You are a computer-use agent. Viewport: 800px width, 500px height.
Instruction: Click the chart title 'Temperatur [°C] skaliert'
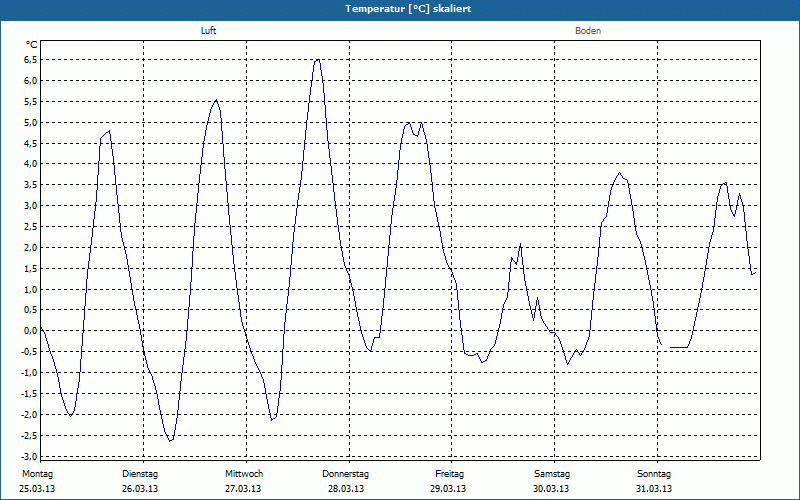pyautogui.click(x=408, y=9)
